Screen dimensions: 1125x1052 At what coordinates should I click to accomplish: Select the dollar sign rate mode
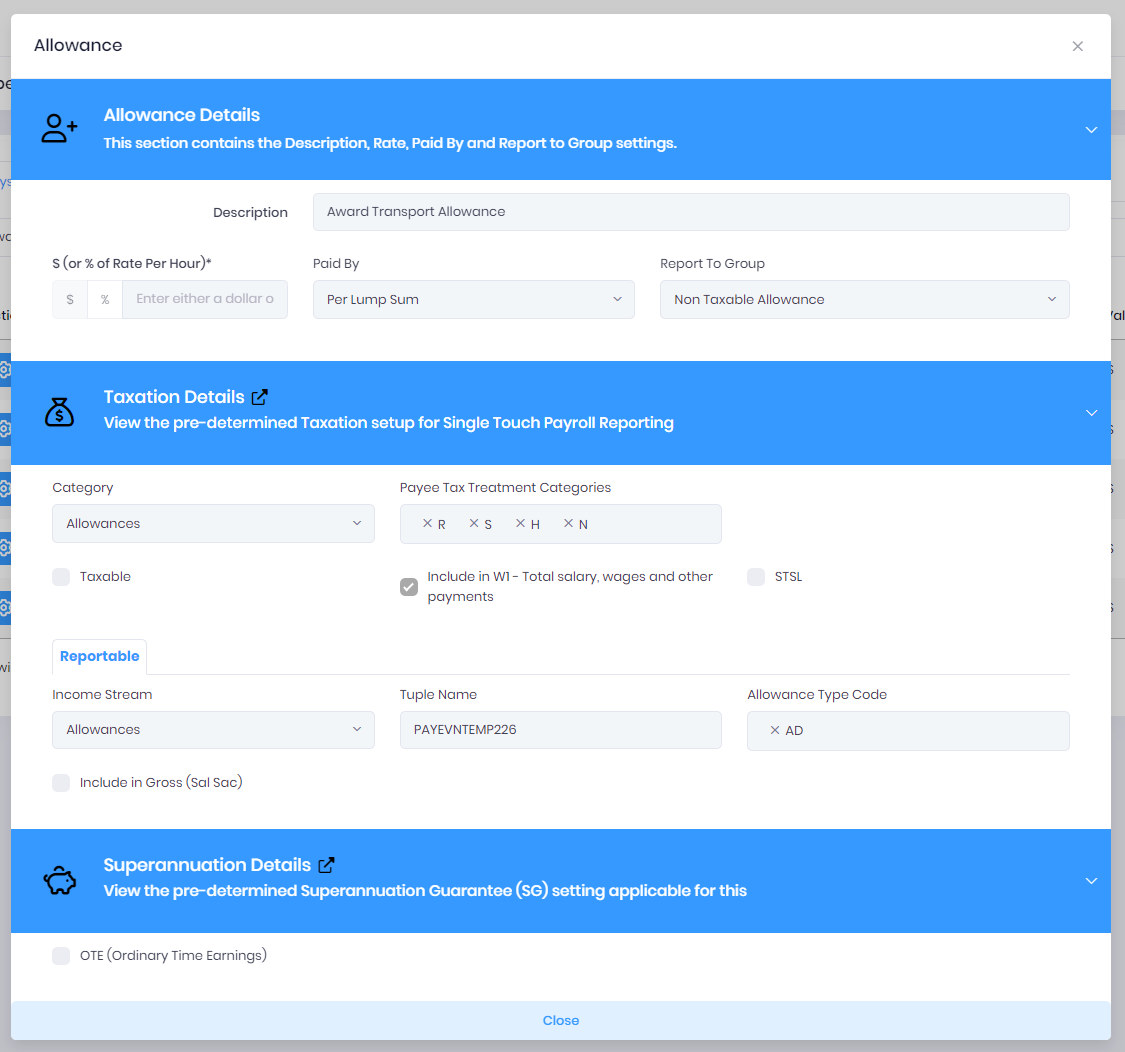[x=70, y=299]
